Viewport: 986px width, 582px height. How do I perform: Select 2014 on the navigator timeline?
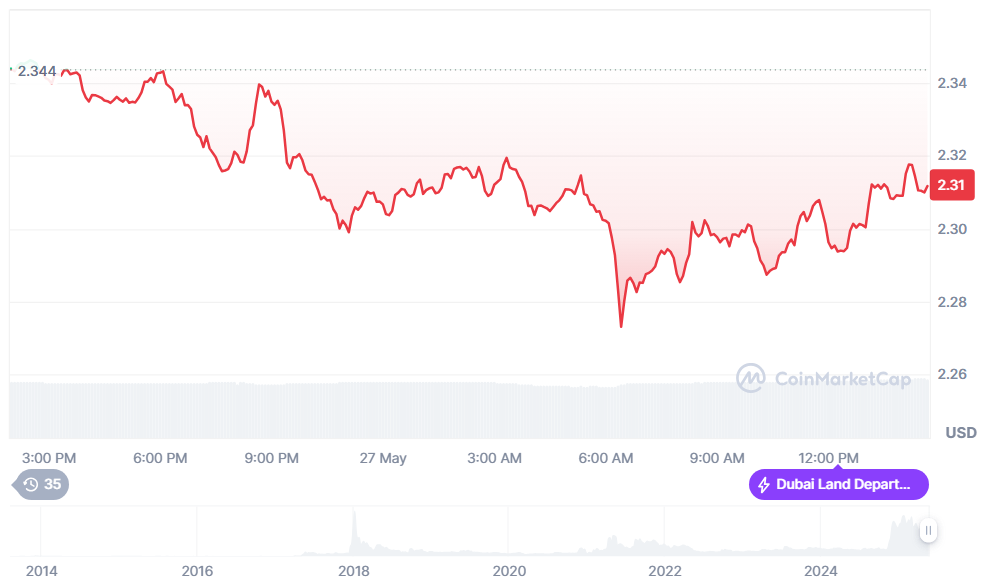(x=41, y=571)
